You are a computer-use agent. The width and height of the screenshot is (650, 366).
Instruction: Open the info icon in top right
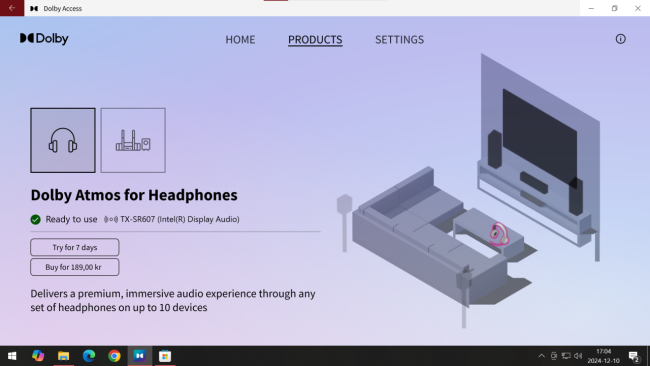tap(621, 39)
